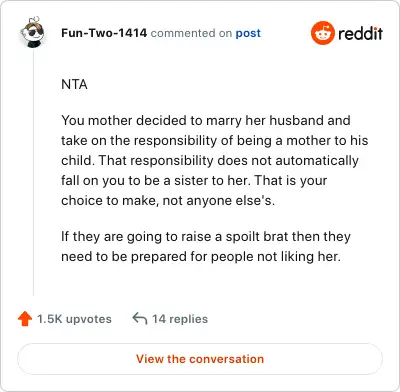Image resolution: width=400 pixels, height=392 pixels.
Task: Click the orange upvote arrow icon
Action: (x=25, y=319)
